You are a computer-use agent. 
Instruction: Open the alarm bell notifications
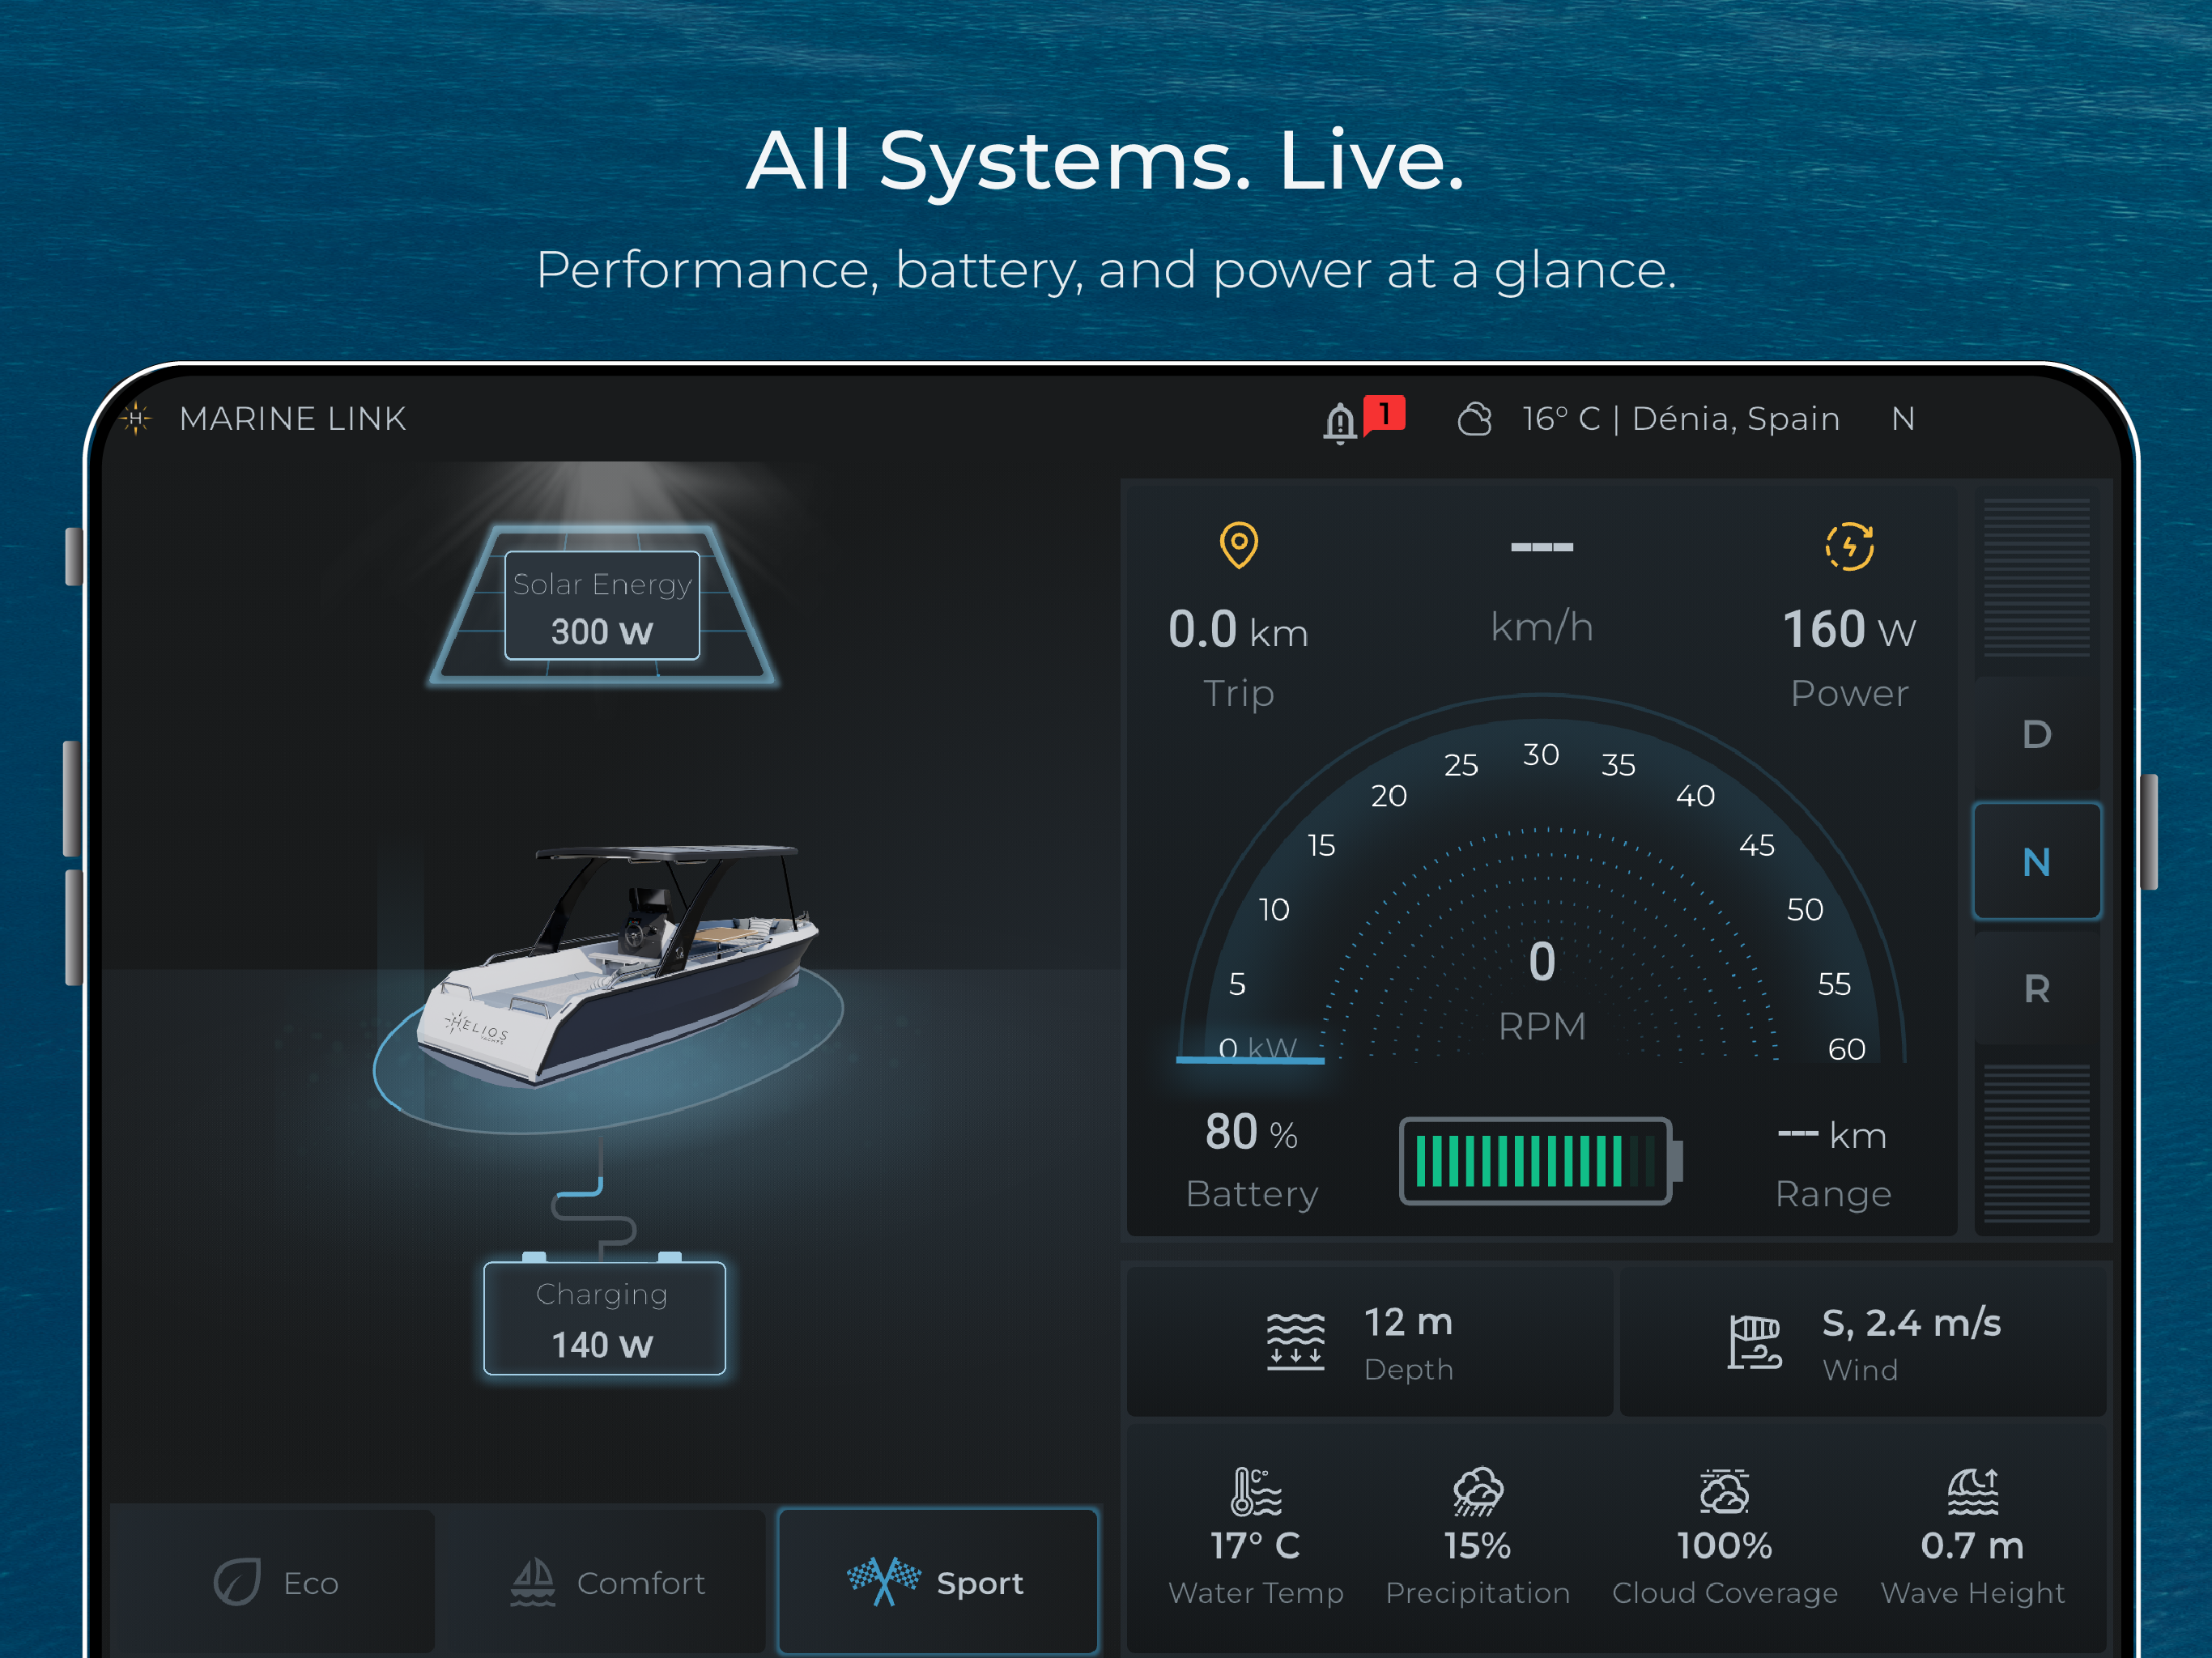click(x=1340, y=421)
